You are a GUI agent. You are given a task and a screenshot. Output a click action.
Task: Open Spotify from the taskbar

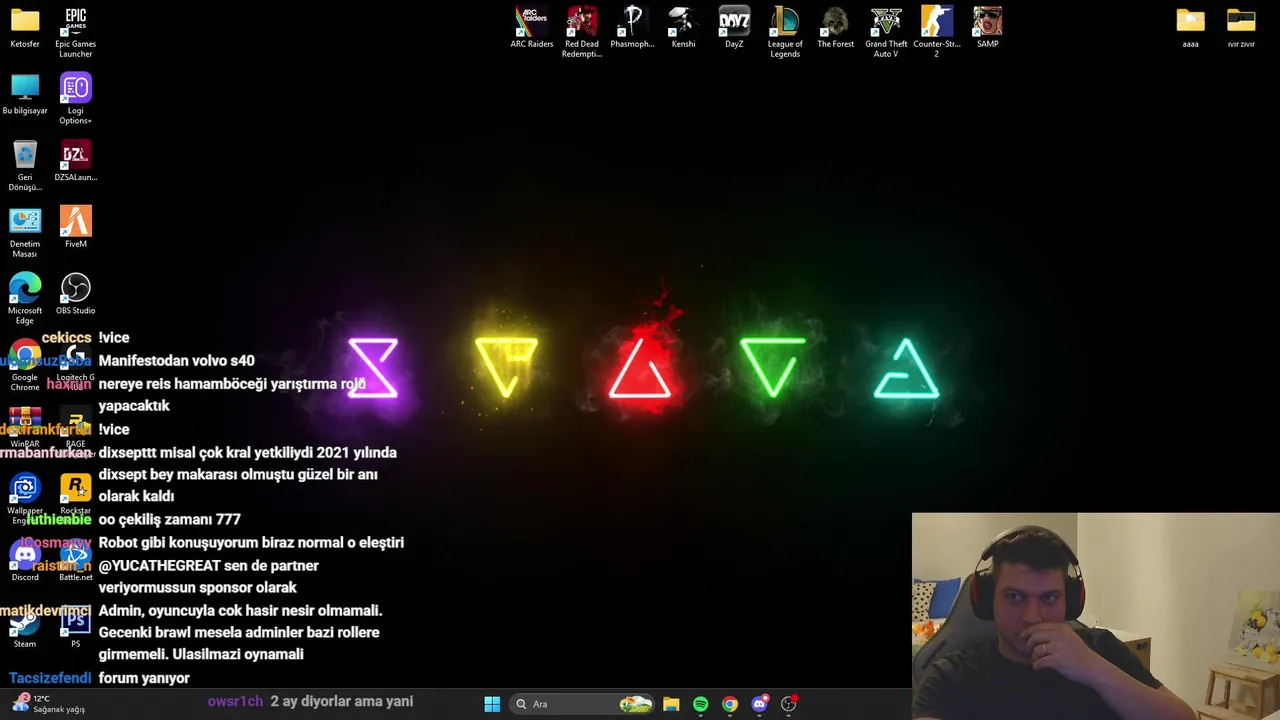coord(700,704)
